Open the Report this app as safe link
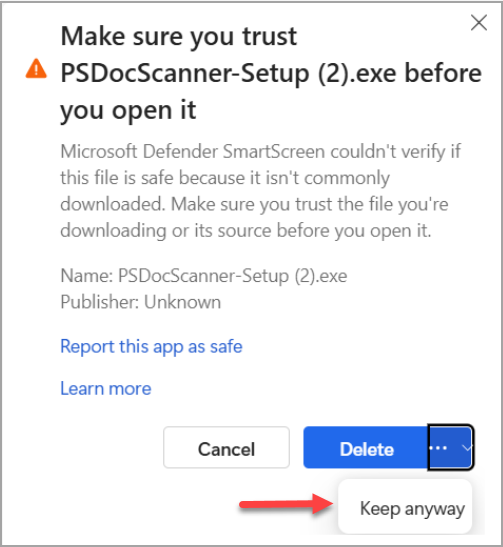This screenshot has width=503, height=547. click(x=151, y=346)
